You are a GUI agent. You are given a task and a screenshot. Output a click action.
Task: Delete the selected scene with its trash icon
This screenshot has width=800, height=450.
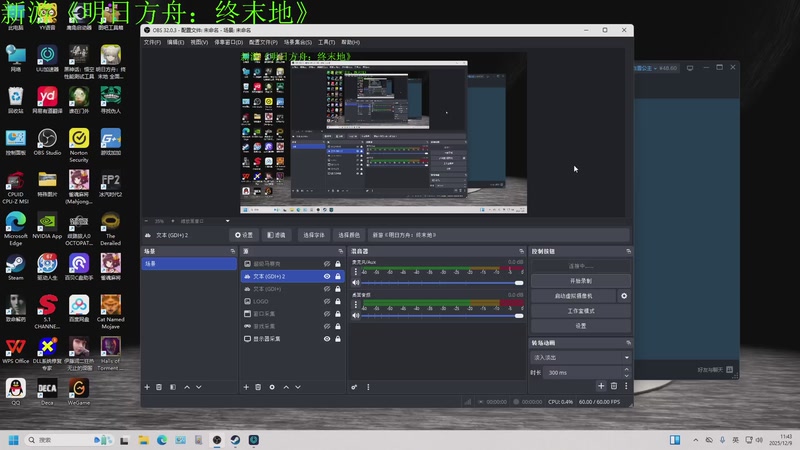click(159, 387)
